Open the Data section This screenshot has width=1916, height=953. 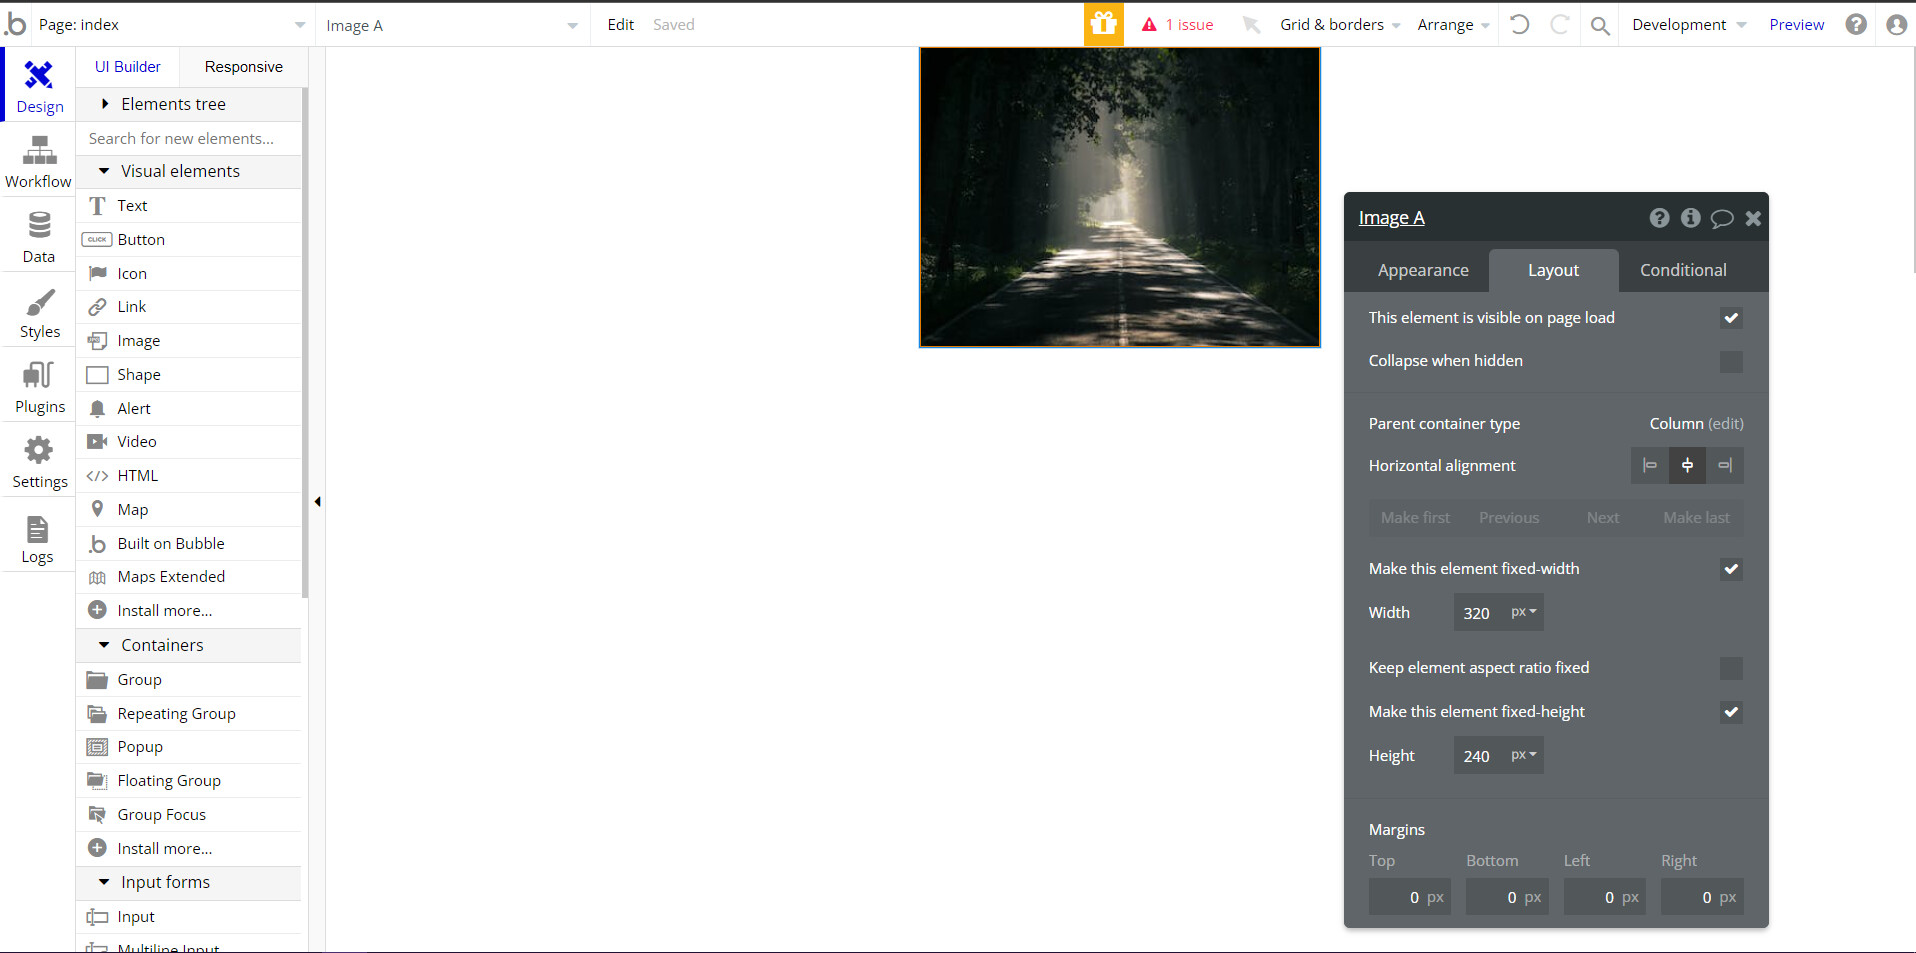click(x=39, y=236)
